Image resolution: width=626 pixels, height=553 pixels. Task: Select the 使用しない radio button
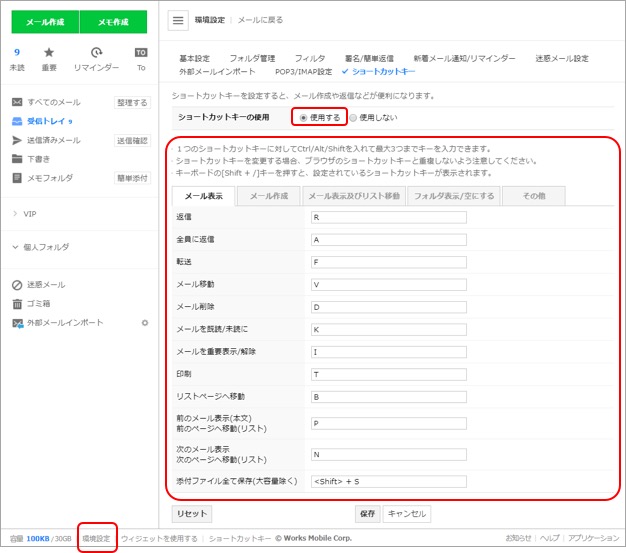coord(353,117)
